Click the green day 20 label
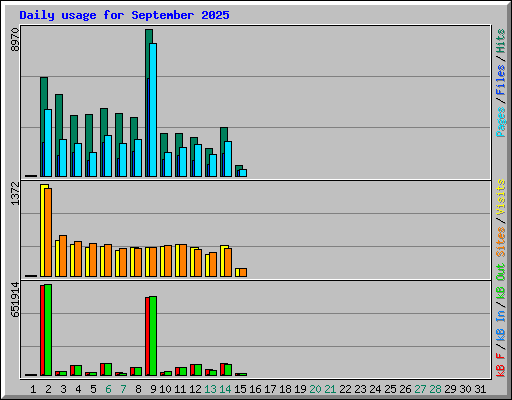Viewport: 512px width, 400px height. pos(315,389)
